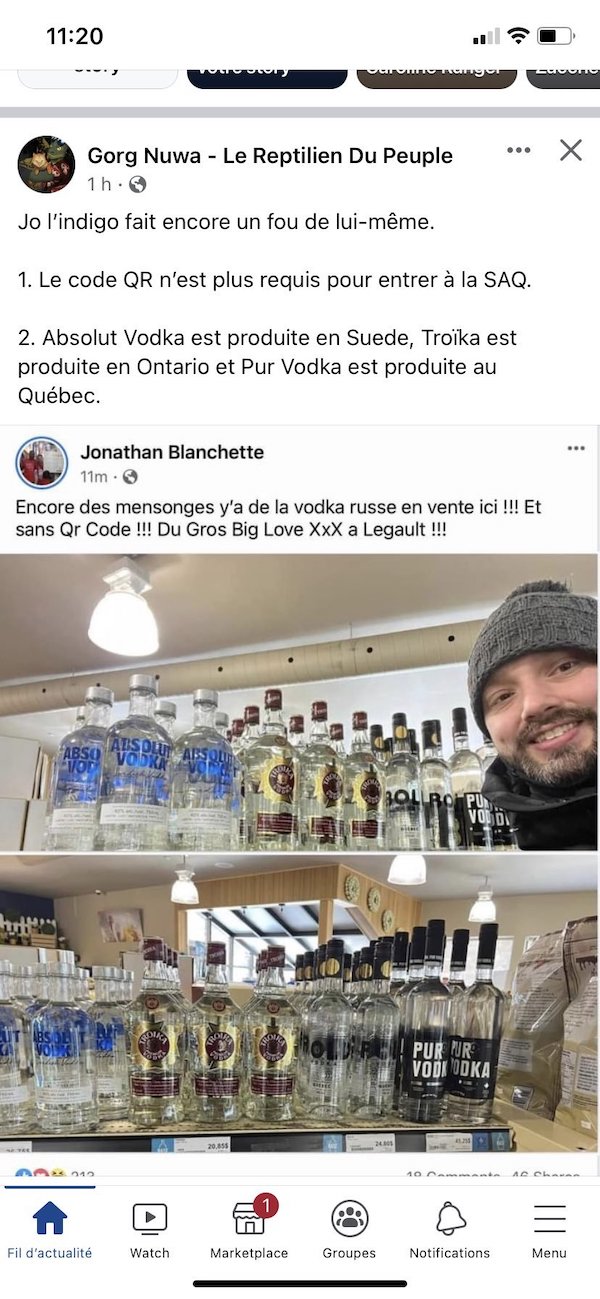
Task: Open the Menu hamburger tab
Action: [x=549, y=1230]
